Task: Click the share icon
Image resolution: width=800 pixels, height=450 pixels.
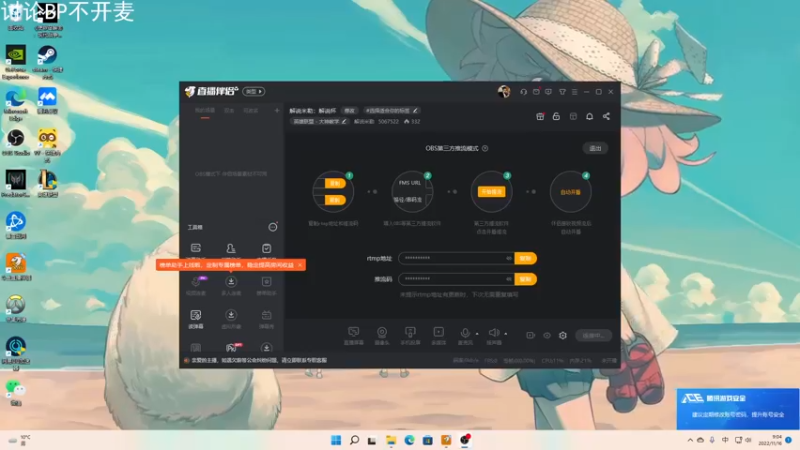Action: [x=606, y=116]
